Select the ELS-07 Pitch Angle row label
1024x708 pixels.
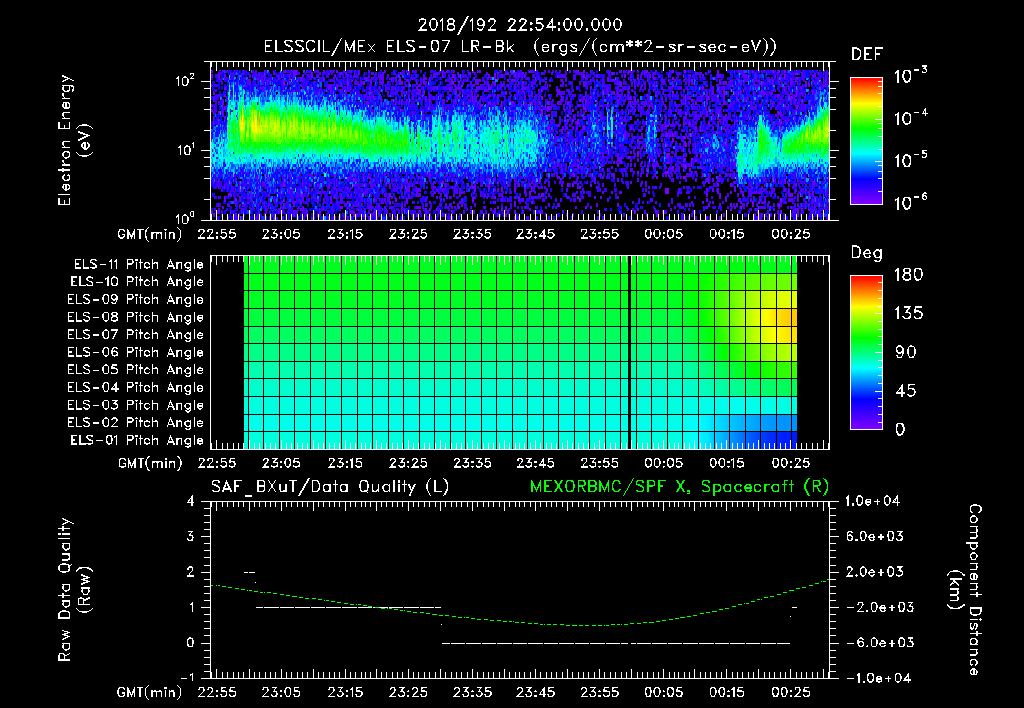coord(136,334)
